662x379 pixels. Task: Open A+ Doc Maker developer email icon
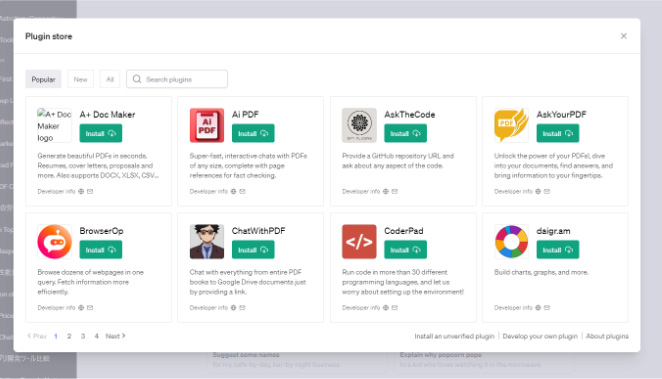(90, 192)
